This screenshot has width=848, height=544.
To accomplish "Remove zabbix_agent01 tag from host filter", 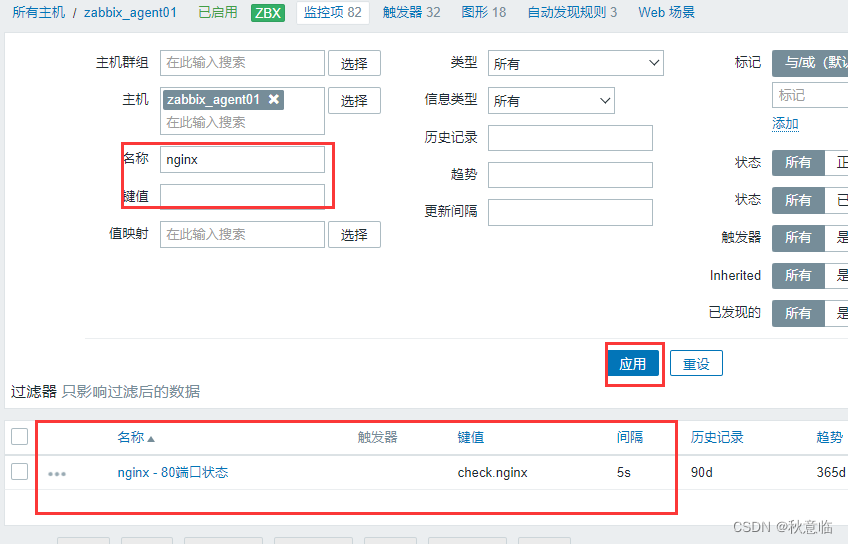I will tap(274, 99).
